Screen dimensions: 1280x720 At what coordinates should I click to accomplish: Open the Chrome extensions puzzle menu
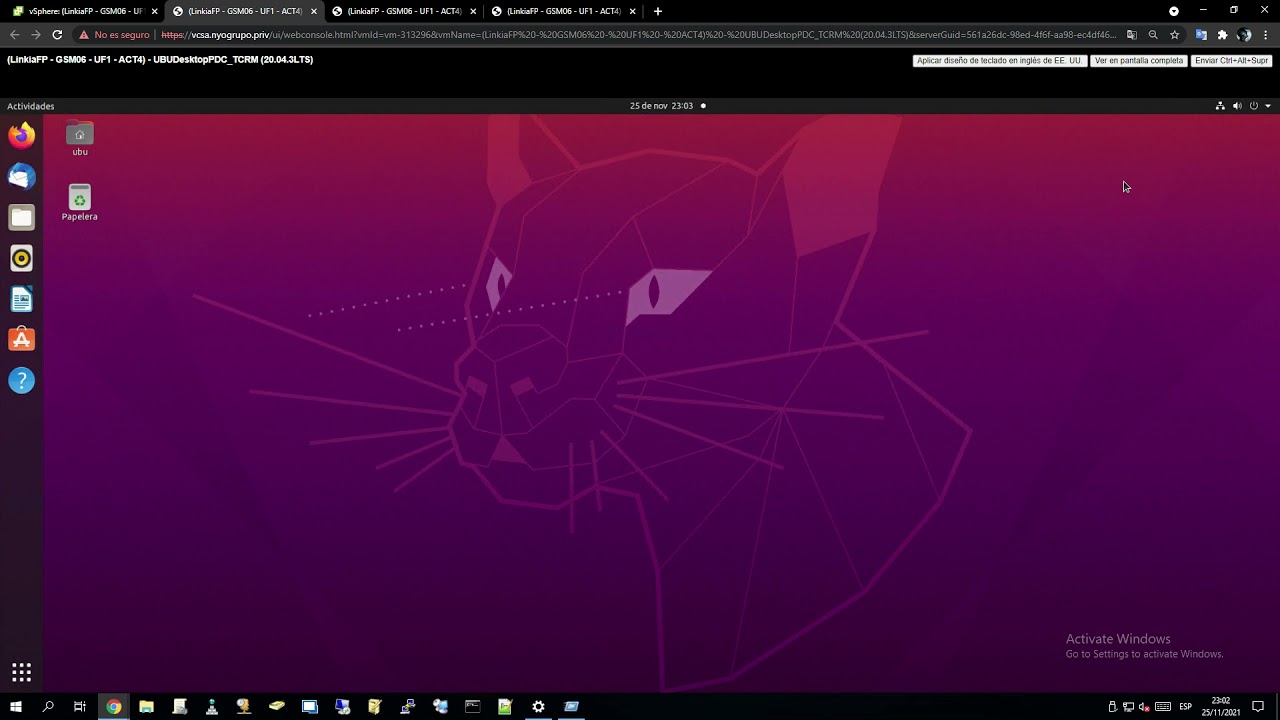(1222, 35)
